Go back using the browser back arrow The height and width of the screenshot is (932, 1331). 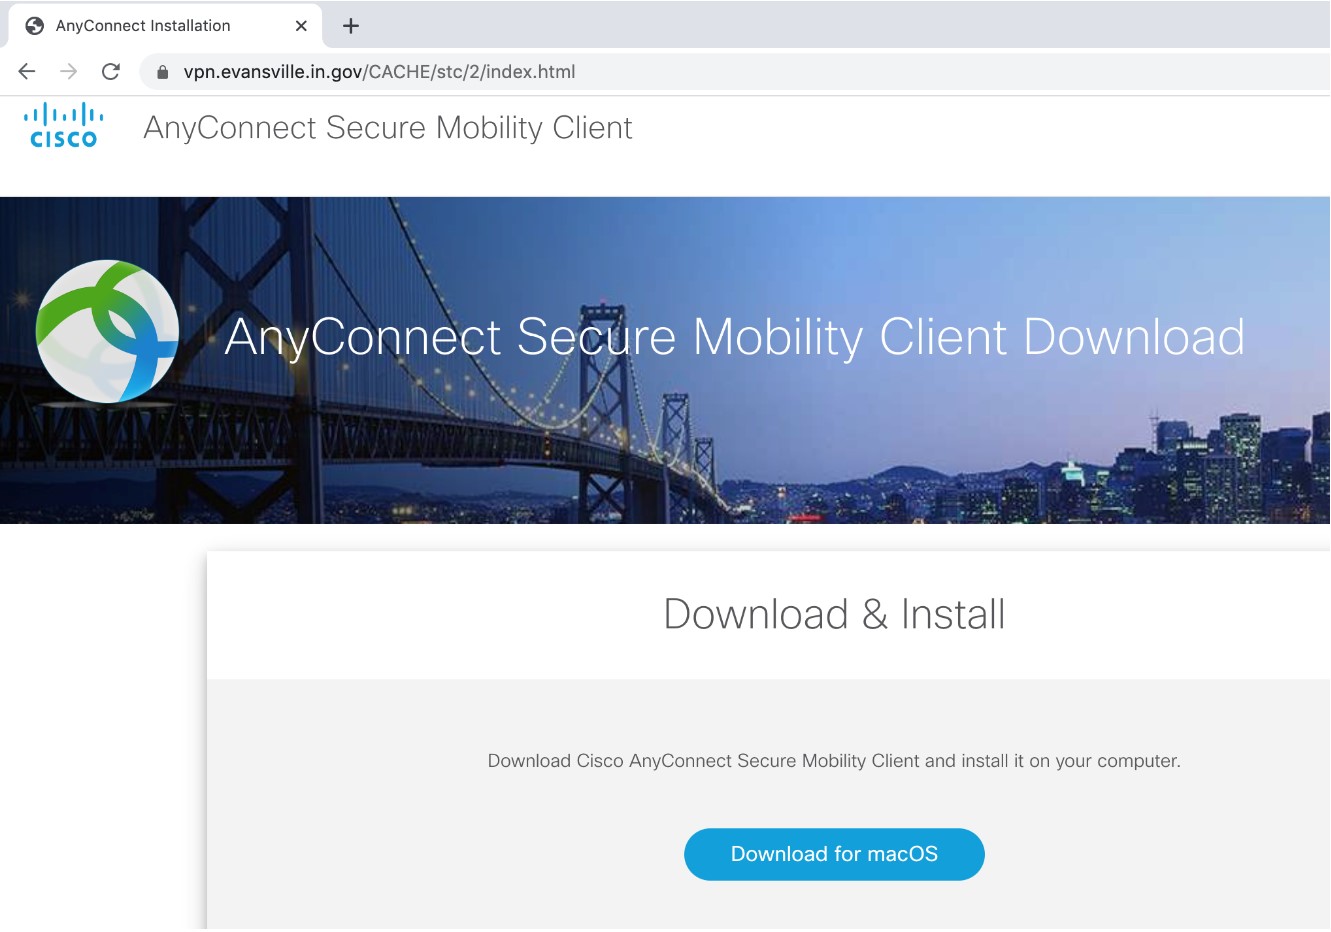(27, 71)
